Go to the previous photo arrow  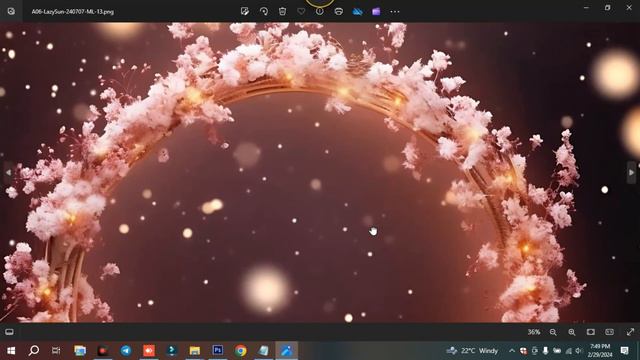[8, 173]
